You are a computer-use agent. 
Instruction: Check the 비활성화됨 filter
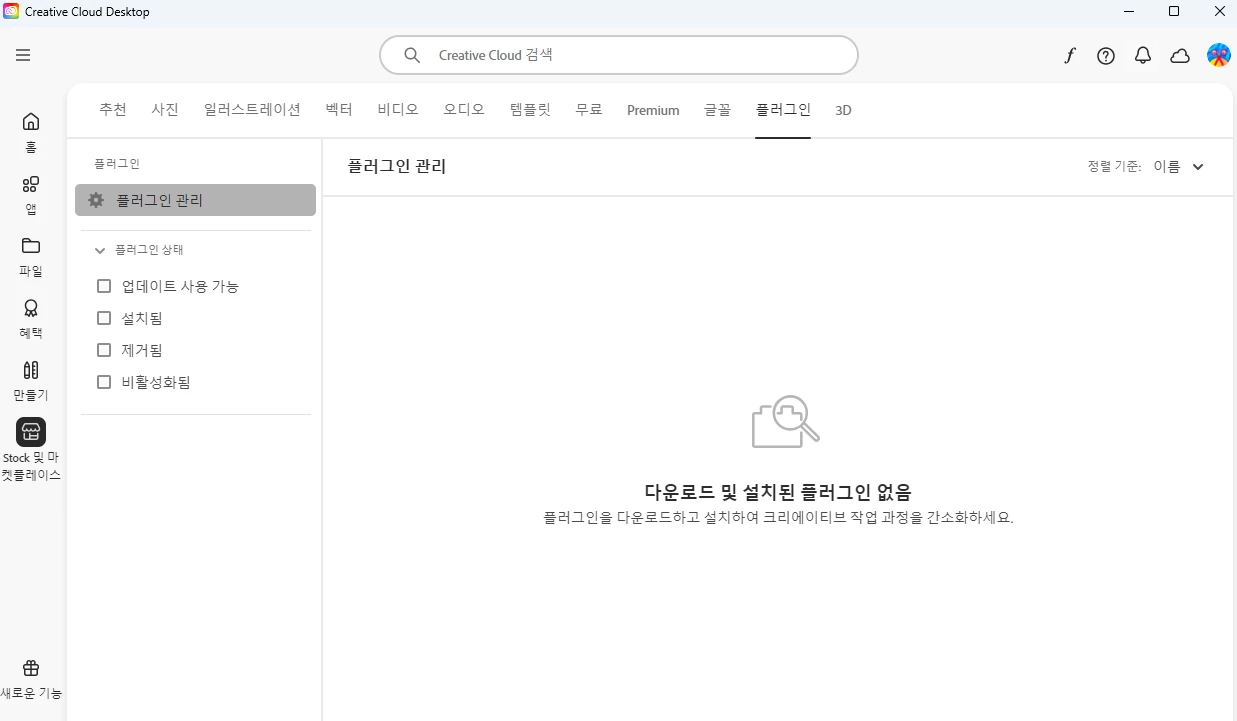pyautogui.click(x=104, y=382)
